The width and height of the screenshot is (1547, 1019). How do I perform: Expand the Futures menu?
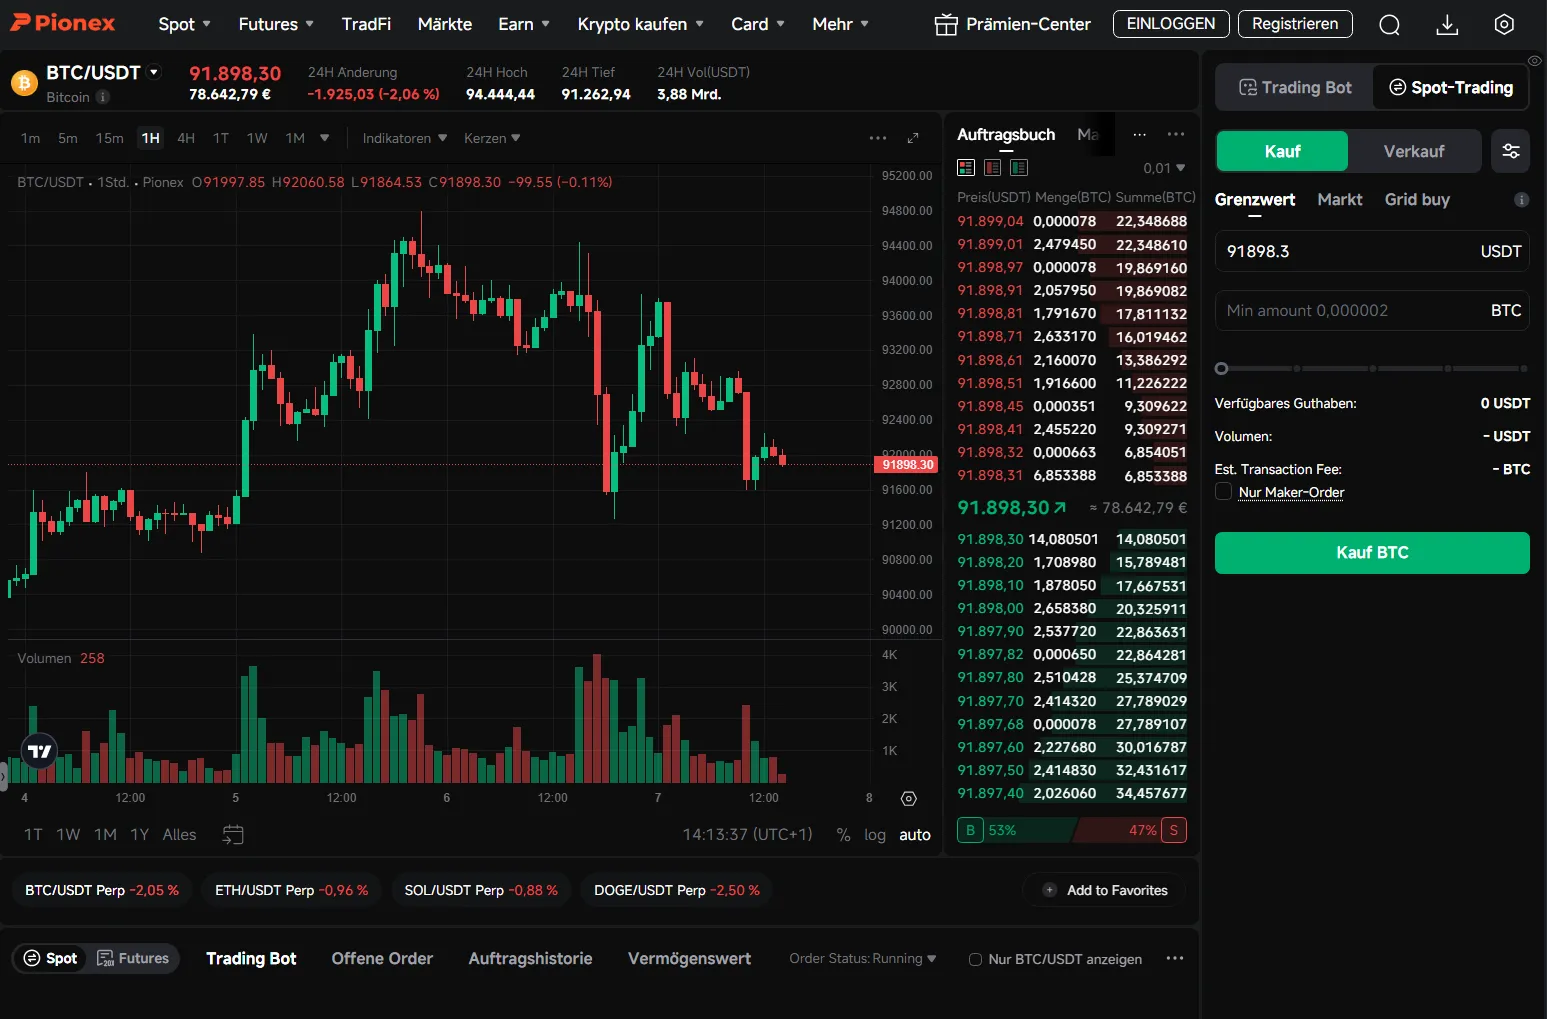276,24
